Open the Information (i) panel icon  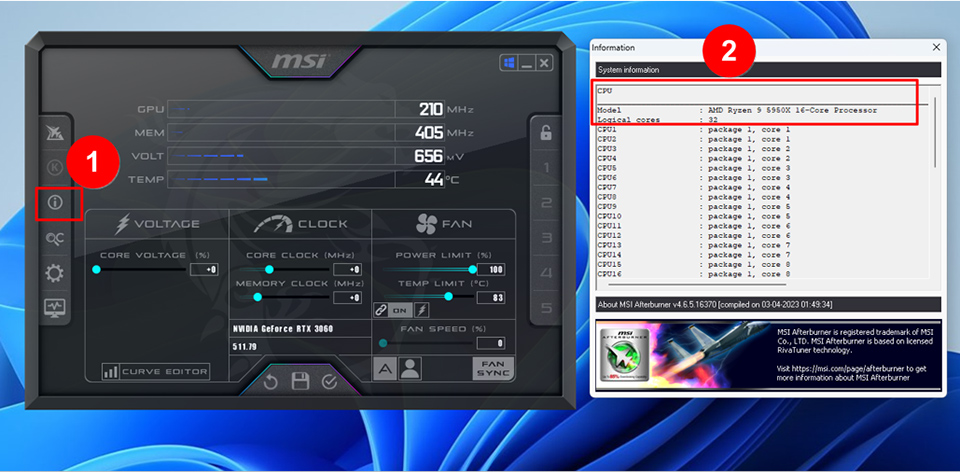[x=55, y=202]
